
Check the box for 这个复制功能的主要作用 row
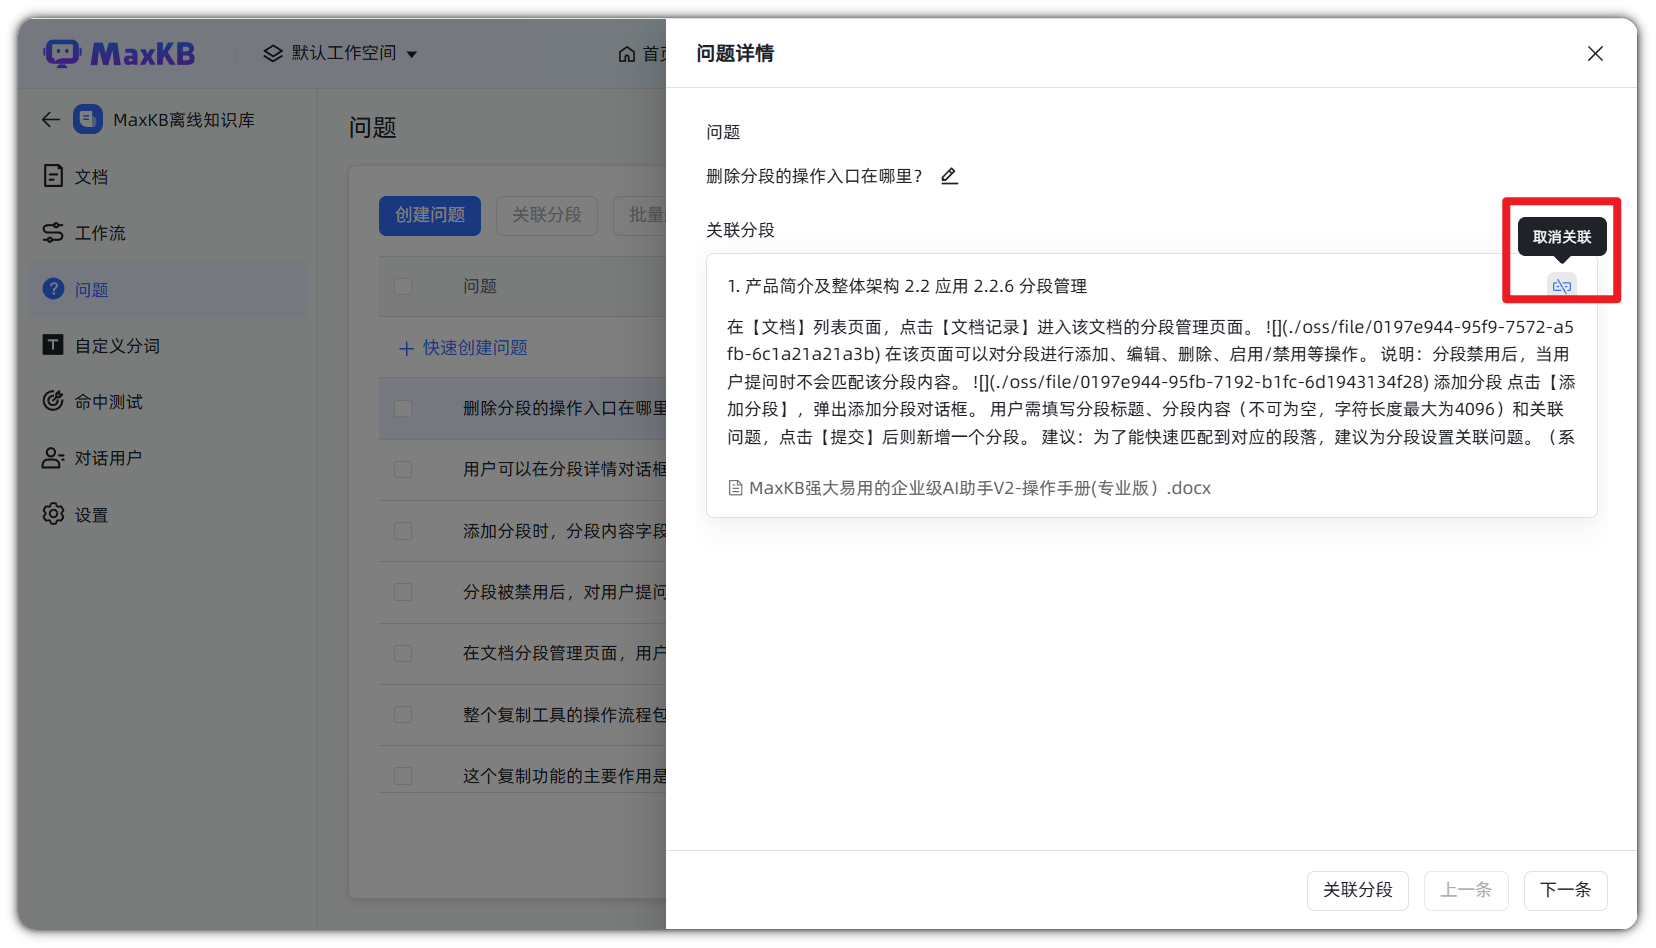[x=403, y=777]
